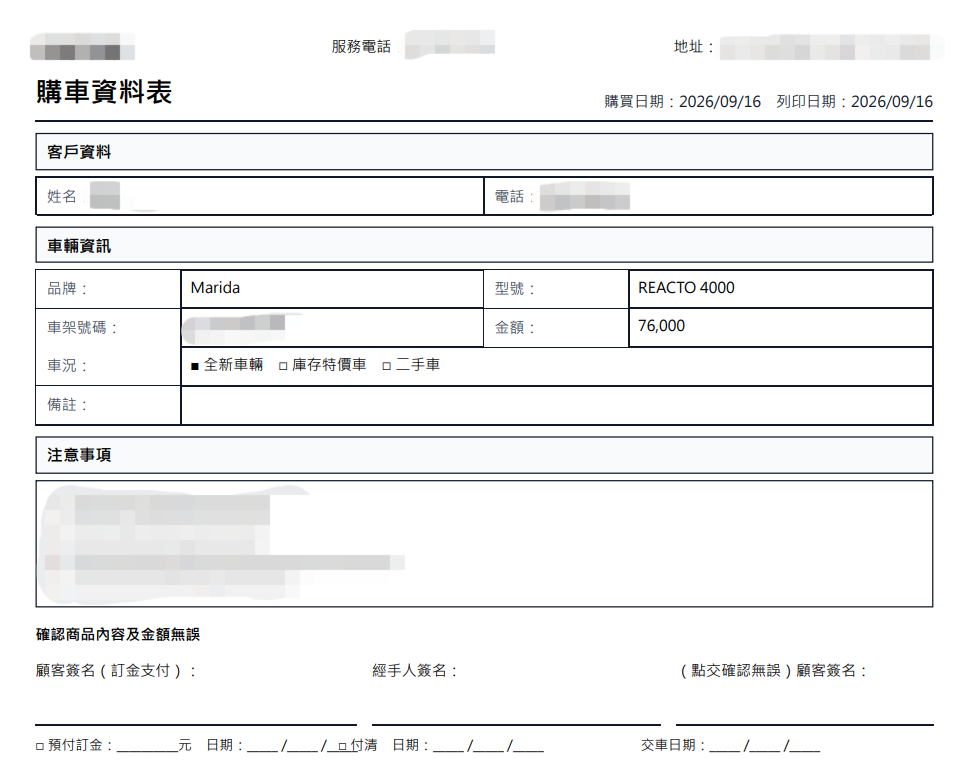
Task: Click the empty 備註 remarks field
Action: point(556,405)
